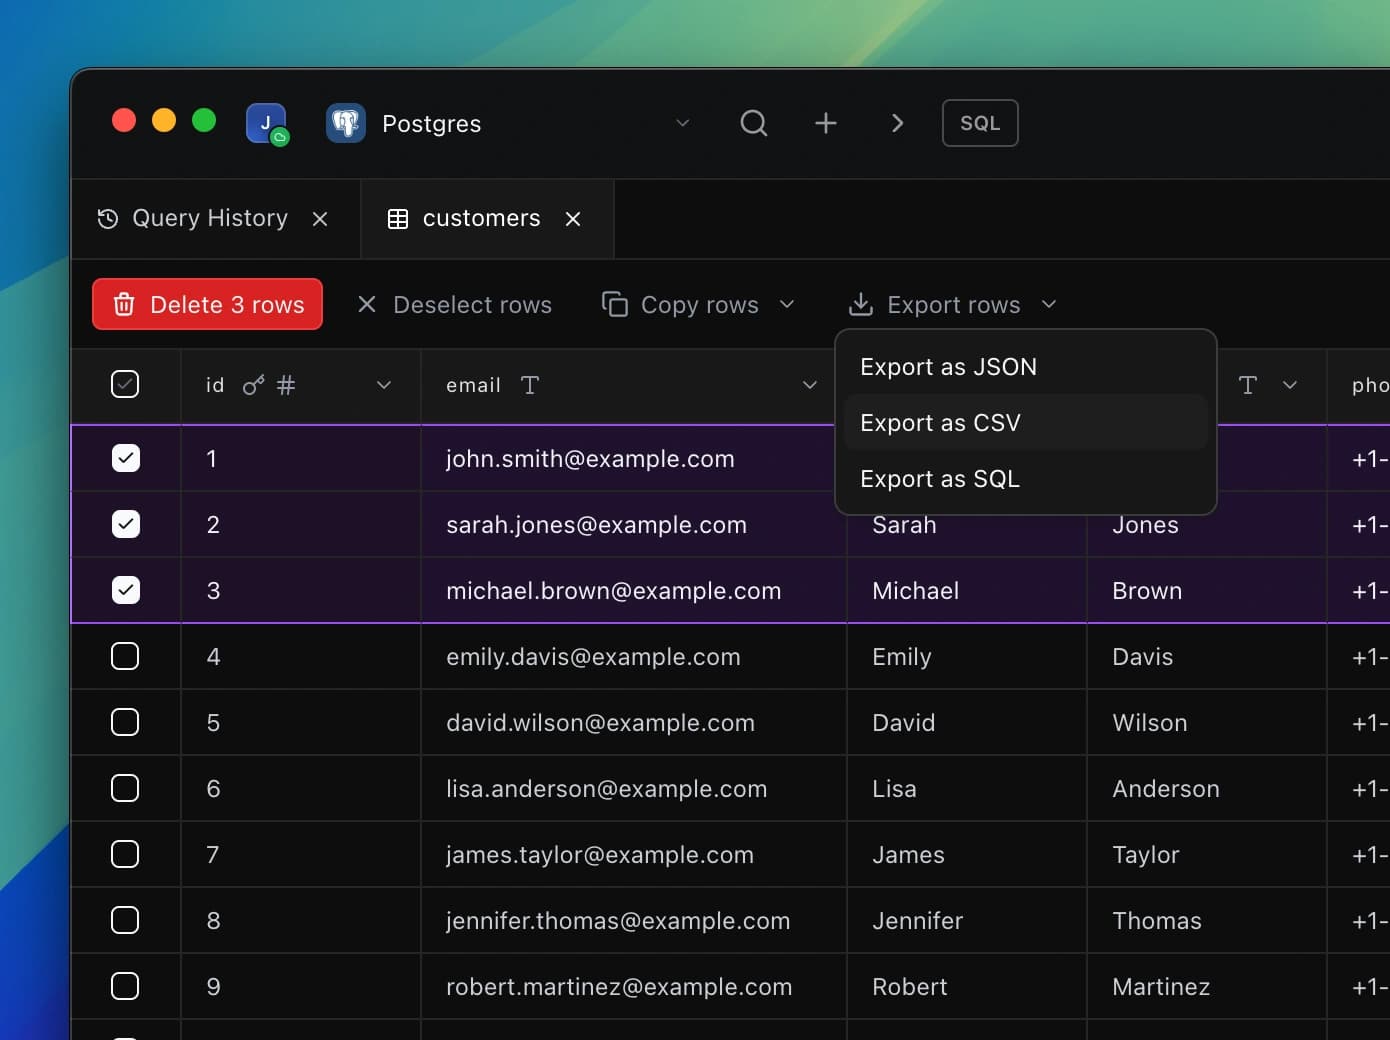Uncheck row 2 checkbox

[x=125, y=524]
